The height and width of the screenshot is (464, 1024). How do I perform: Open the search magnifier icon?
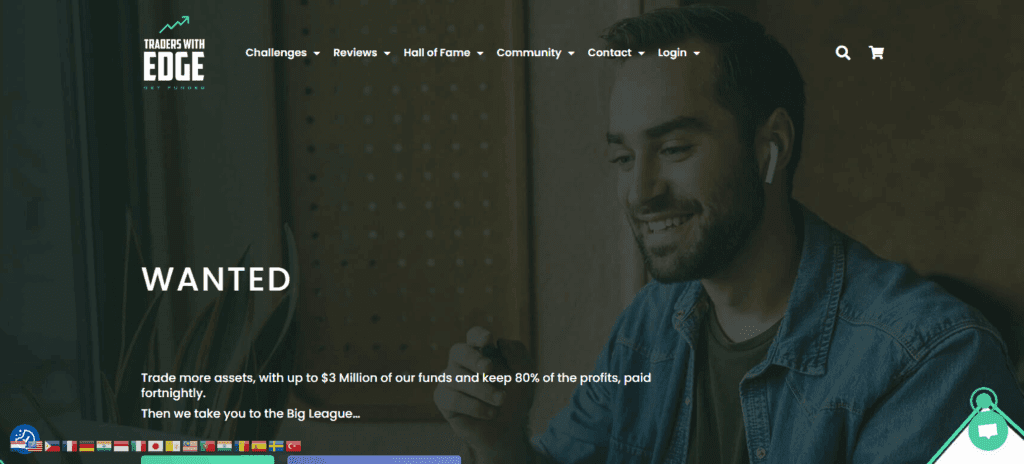(x=843, y=53)
